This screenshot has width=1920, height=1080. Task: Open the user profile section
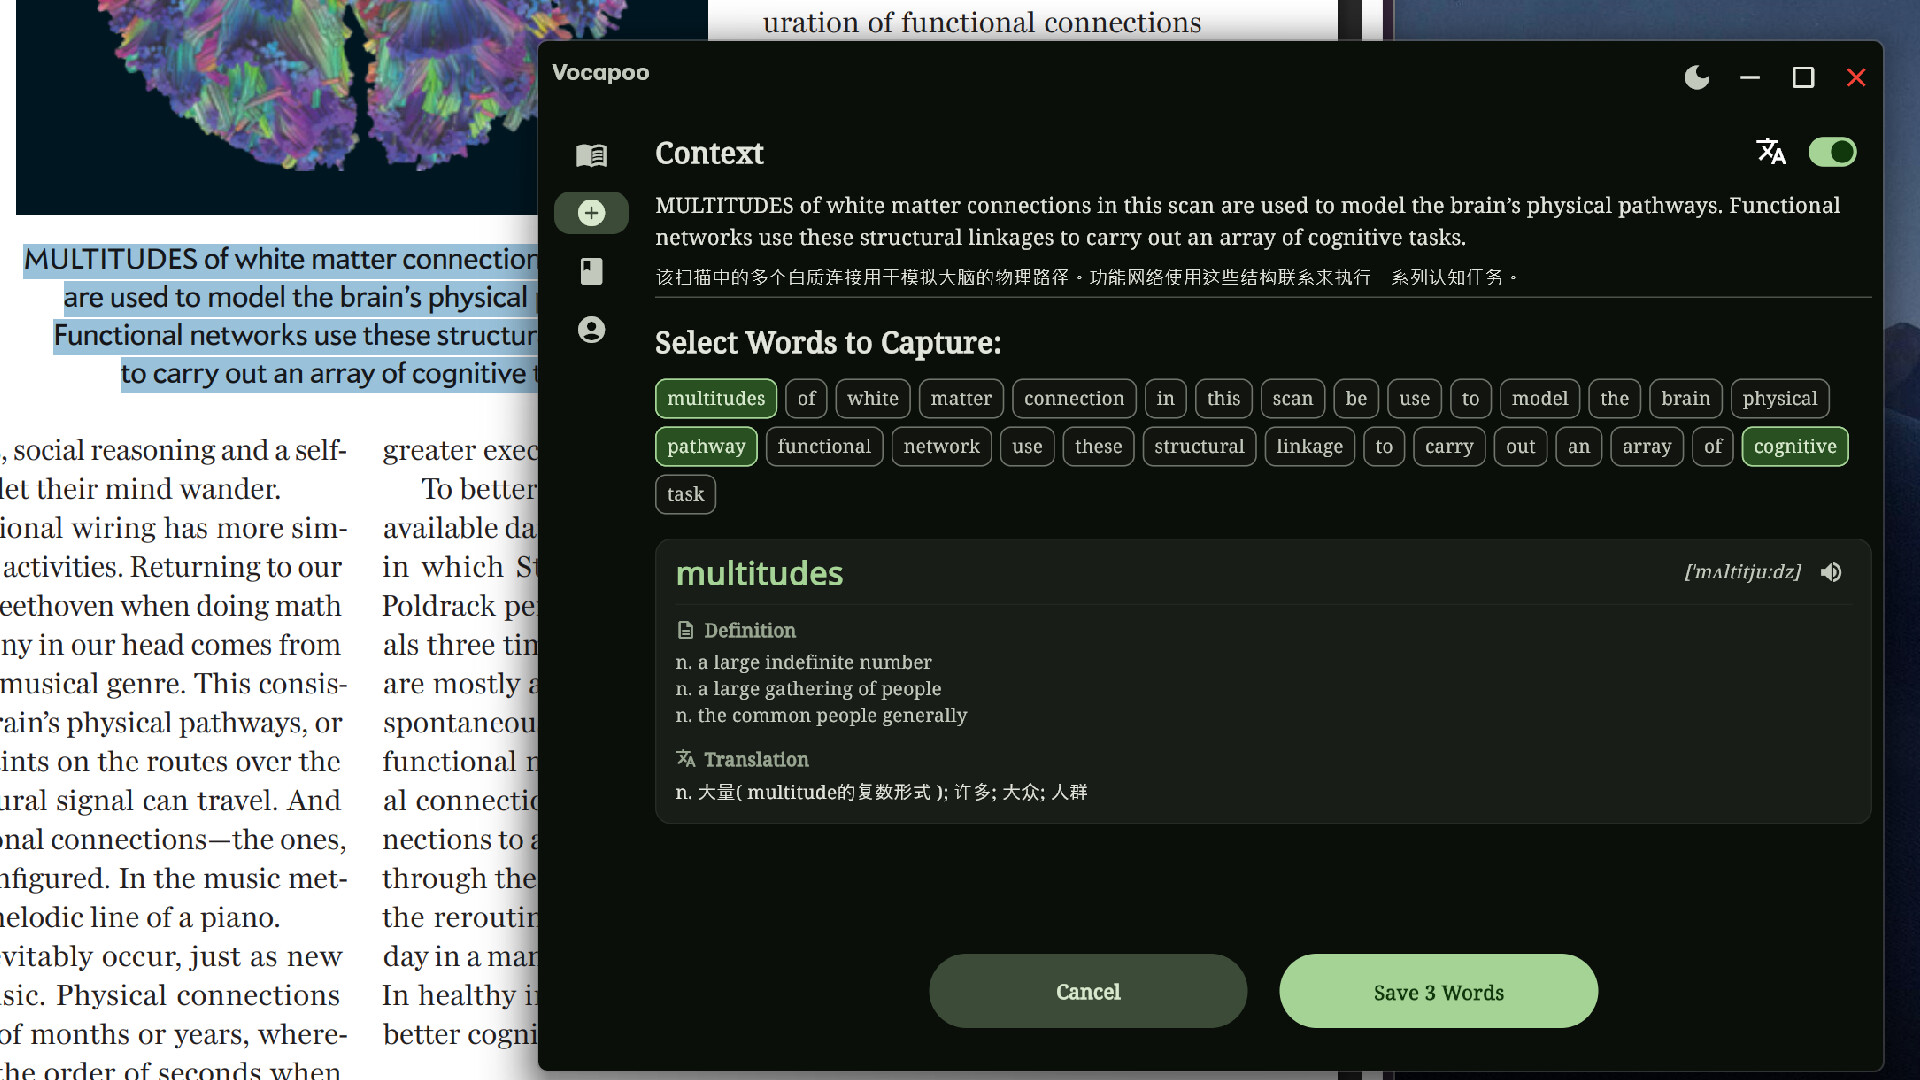point(591,329)
